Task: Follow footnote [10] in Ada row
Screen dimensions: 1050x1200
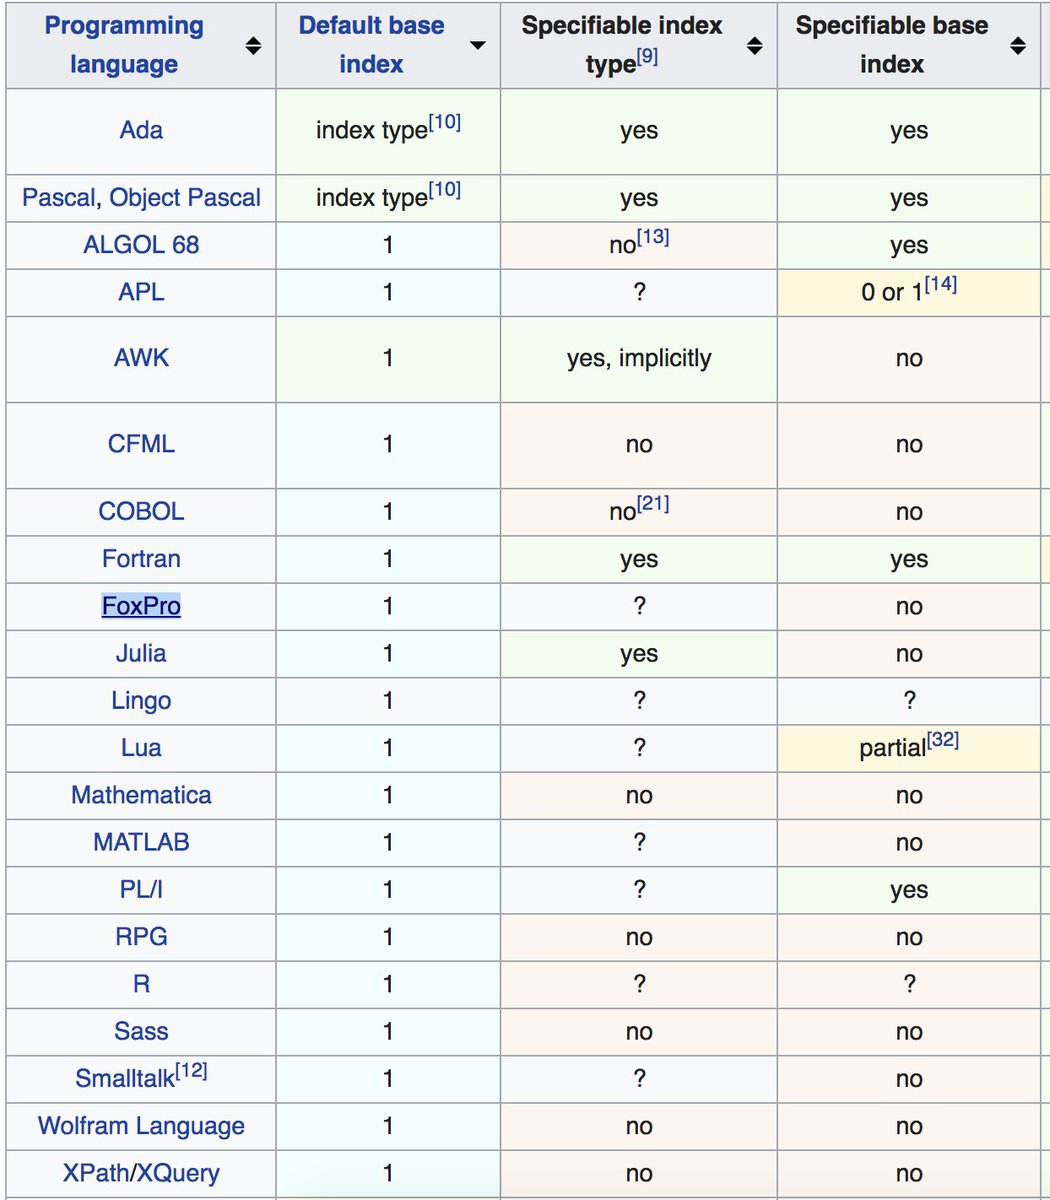Action: pos(444,122)
